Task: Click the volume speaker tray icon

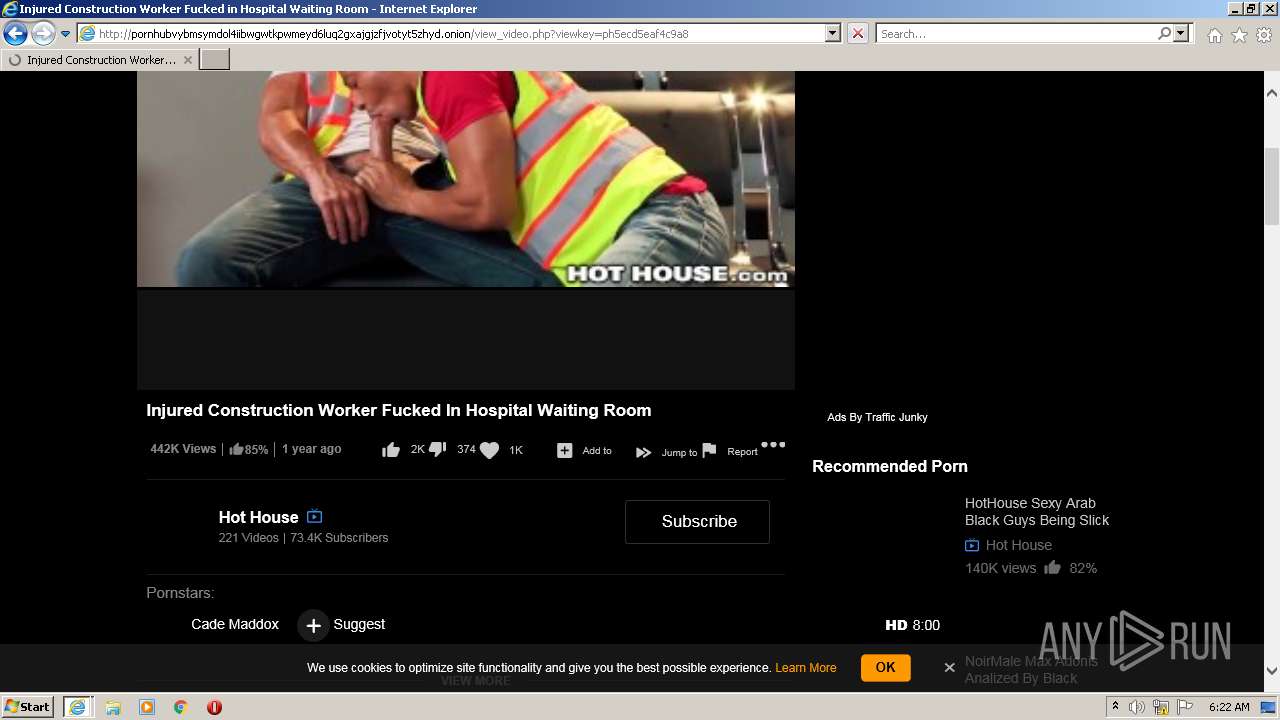Action: (x=1137, y=707)
